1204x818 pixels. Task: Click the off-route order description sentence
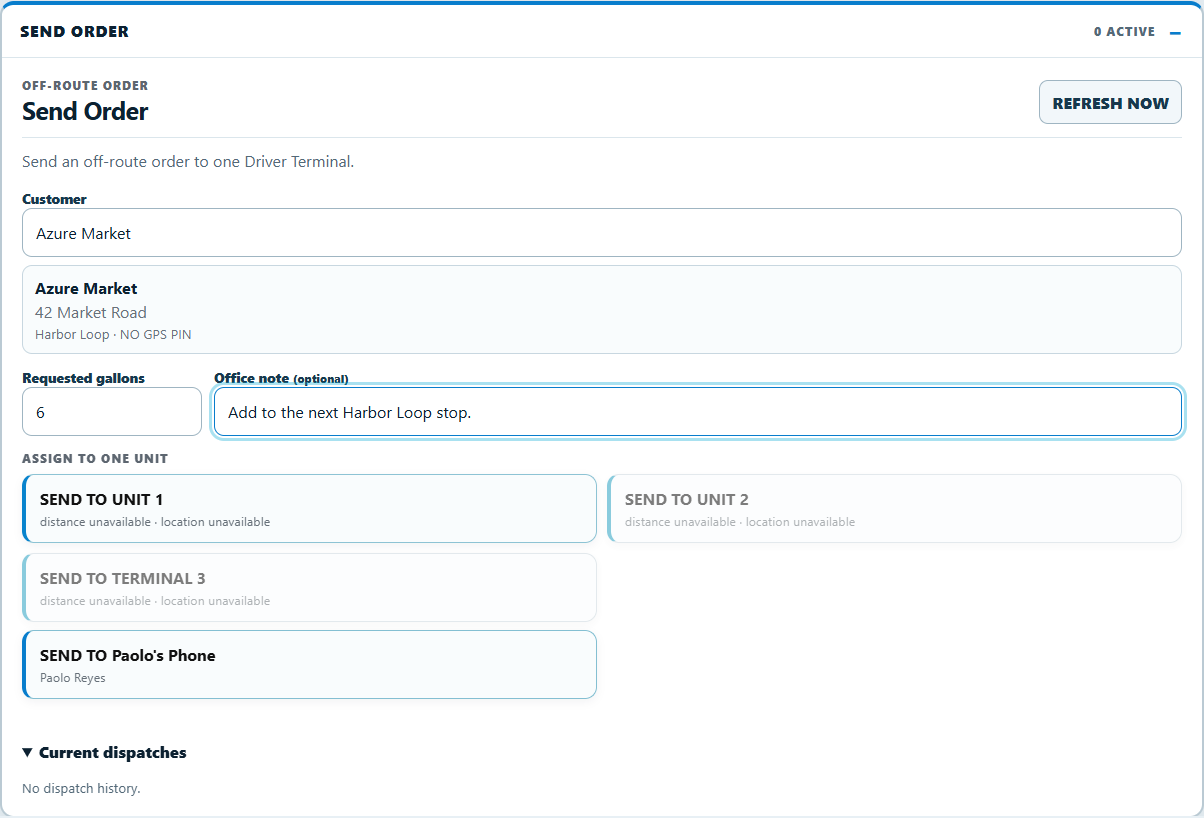coord(188,162)
